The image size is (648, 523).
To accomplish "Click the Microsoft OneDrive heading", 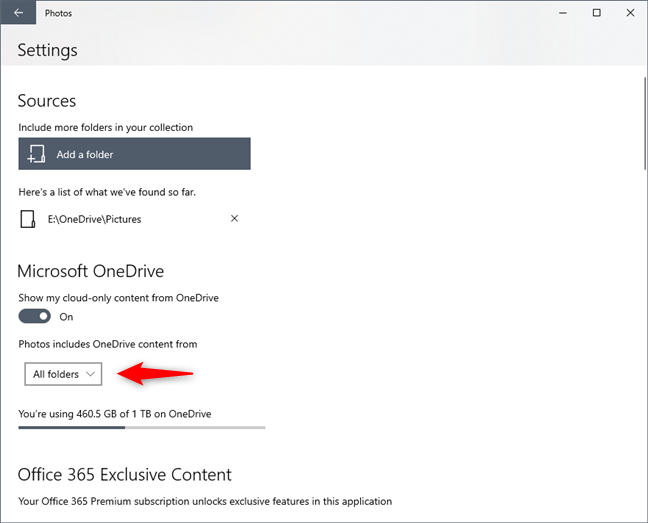I will pyautogui.click(x=91, y=271).
